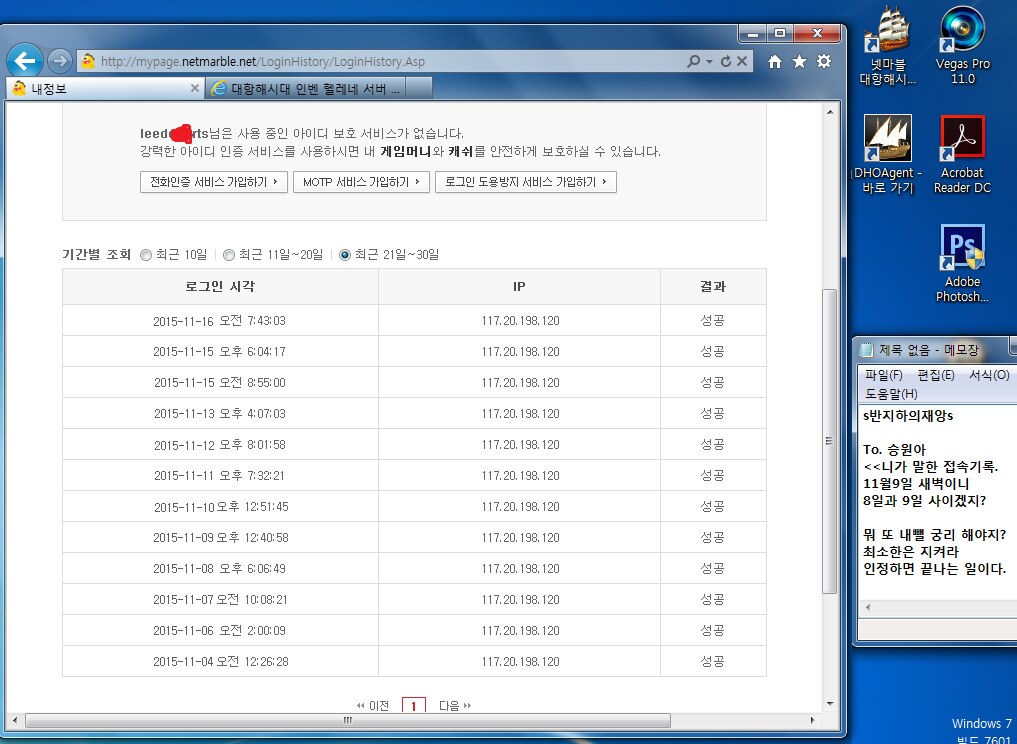Click 전화인증 서비스 가입하기 button

point(214,182)
